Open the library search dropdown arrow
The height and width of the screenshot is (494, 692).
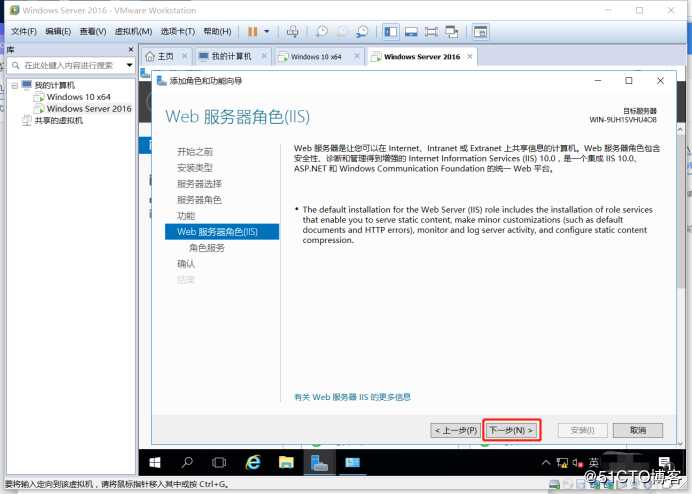[129, 65]
